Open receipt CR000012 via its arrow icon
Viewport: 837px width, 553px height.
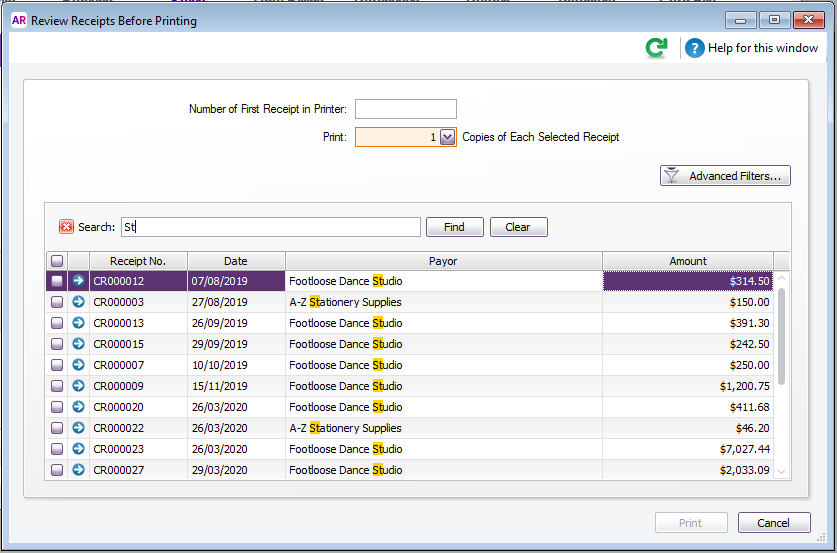(78, 281)
